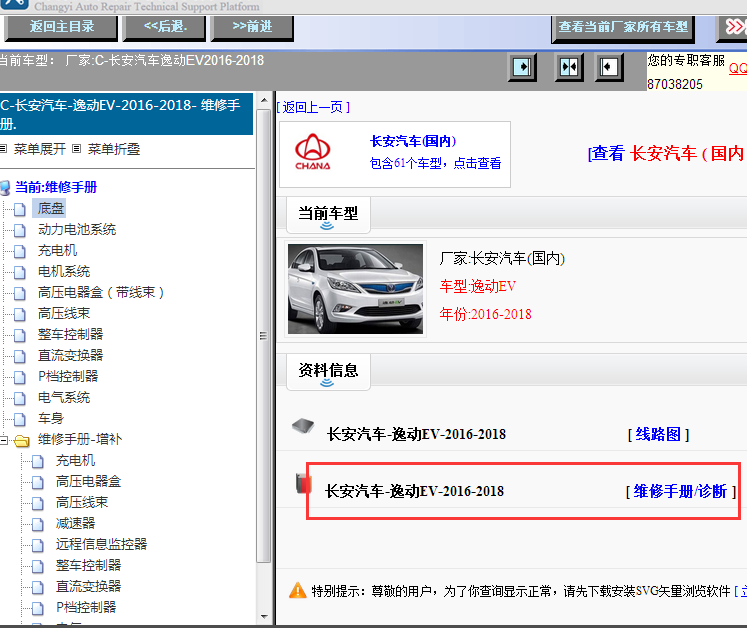The width and height of the screenshot is (747, 628).
Task: Open 查看当前厂家所有车型 button
Action: click(x=623, y=28)
